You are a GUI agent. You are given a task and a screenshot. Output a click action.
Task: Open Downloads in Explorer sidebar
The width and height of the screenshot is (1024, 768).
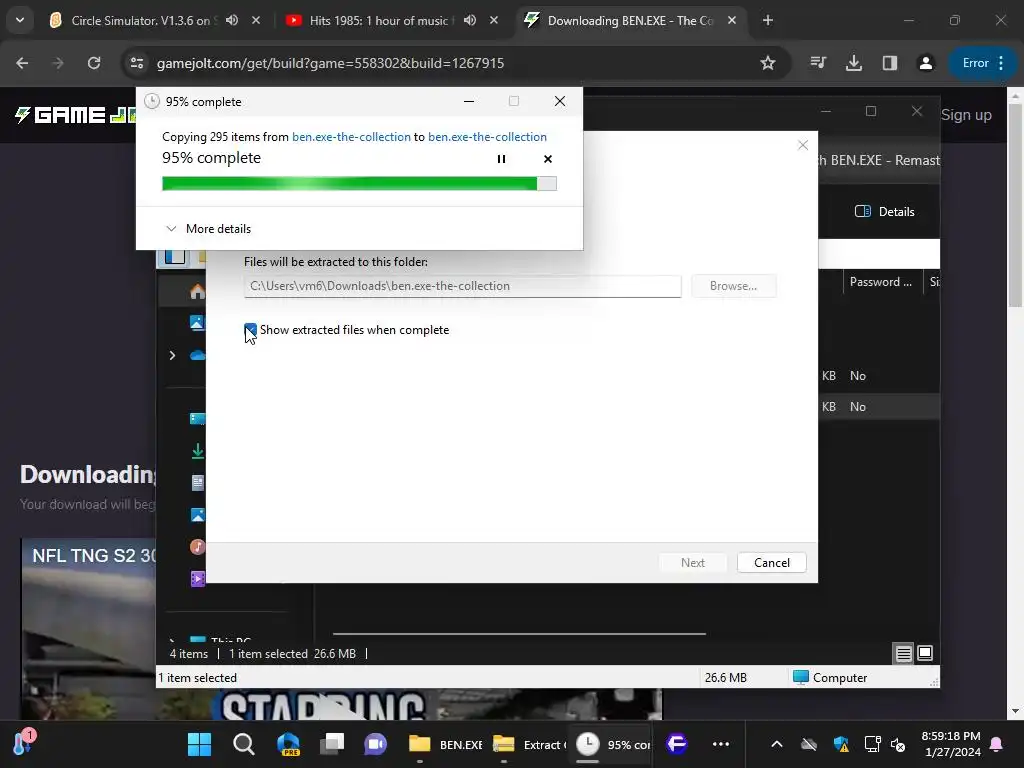(197, 451)
